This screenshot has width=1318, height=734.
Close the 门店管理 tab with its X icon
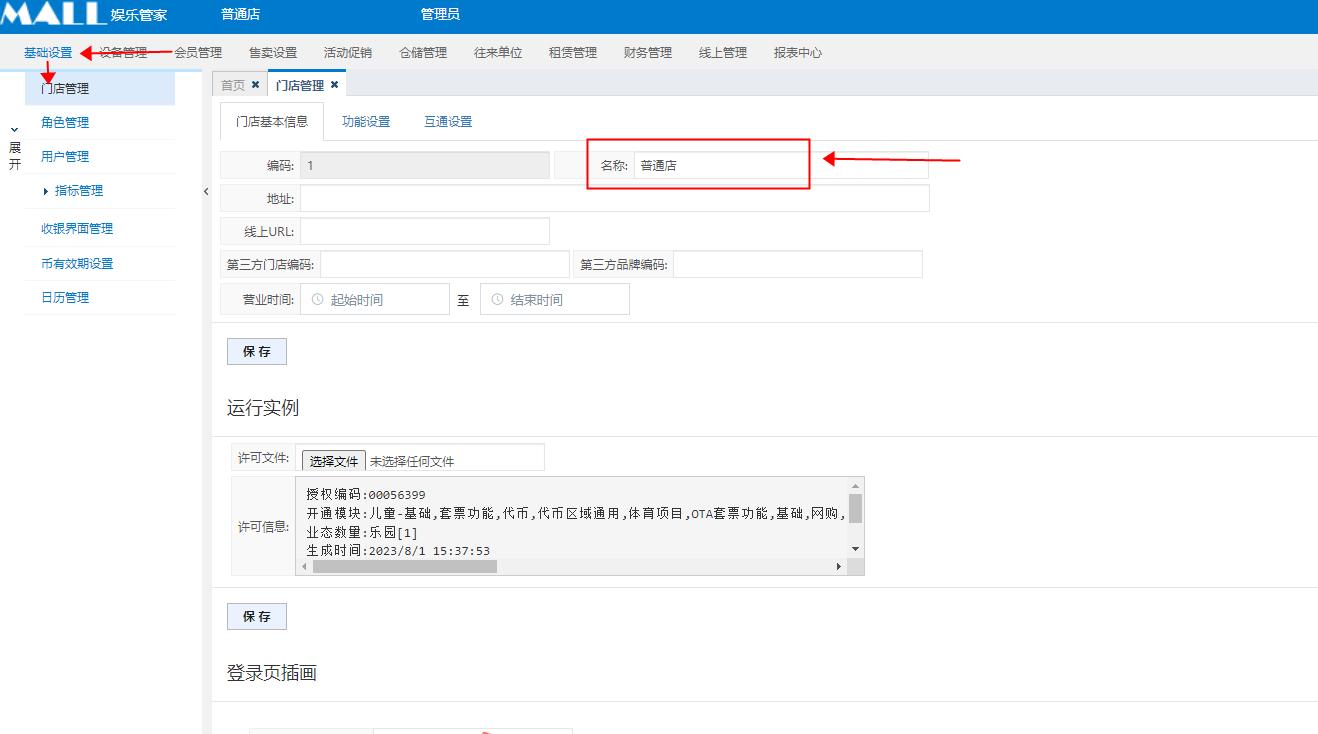[x=335, y=85]
